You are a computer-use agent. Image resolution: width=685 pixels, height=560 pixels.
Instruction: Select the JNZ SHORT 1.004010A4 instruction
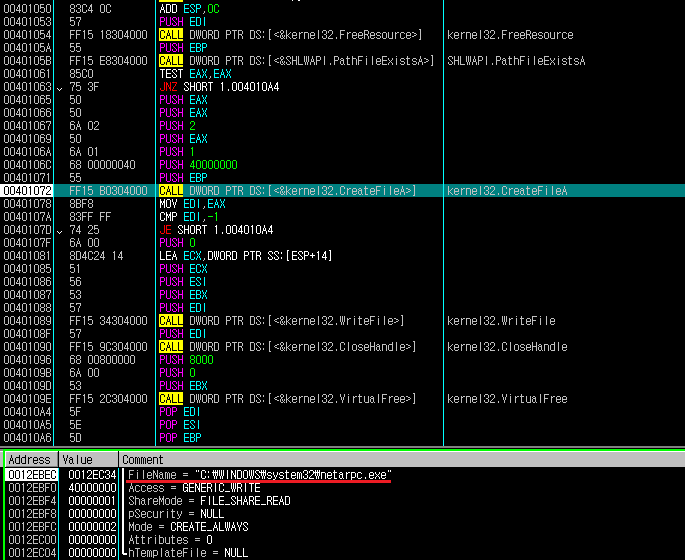pyautogui.click(x=219, y=87)
